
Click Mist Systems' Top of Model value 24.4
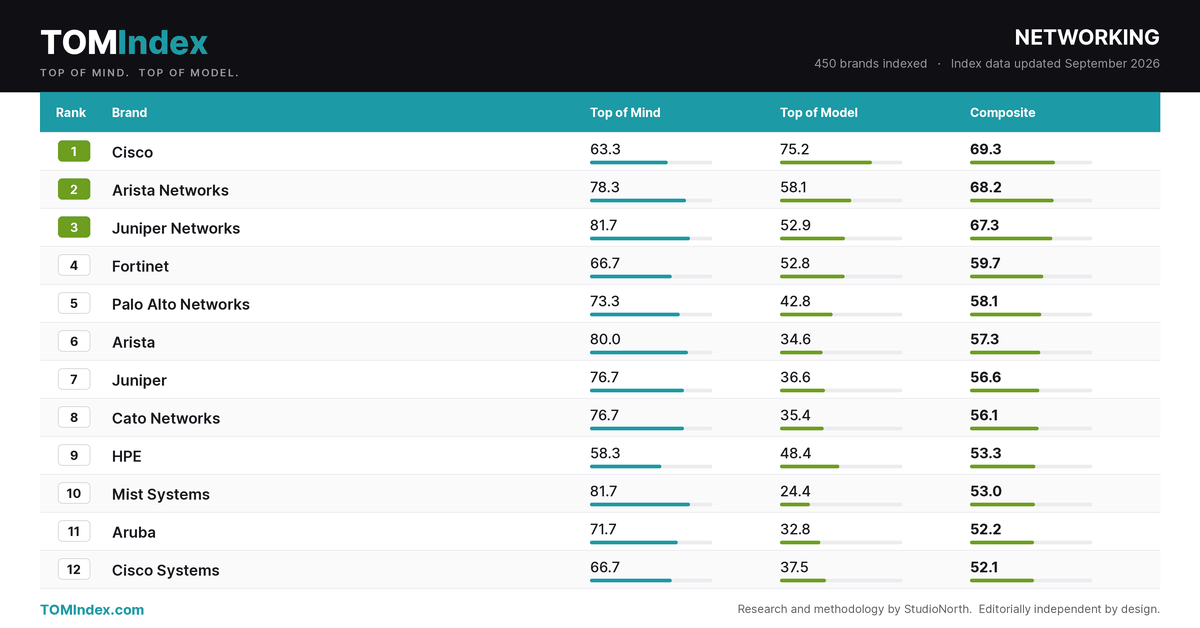pos(795,491)
